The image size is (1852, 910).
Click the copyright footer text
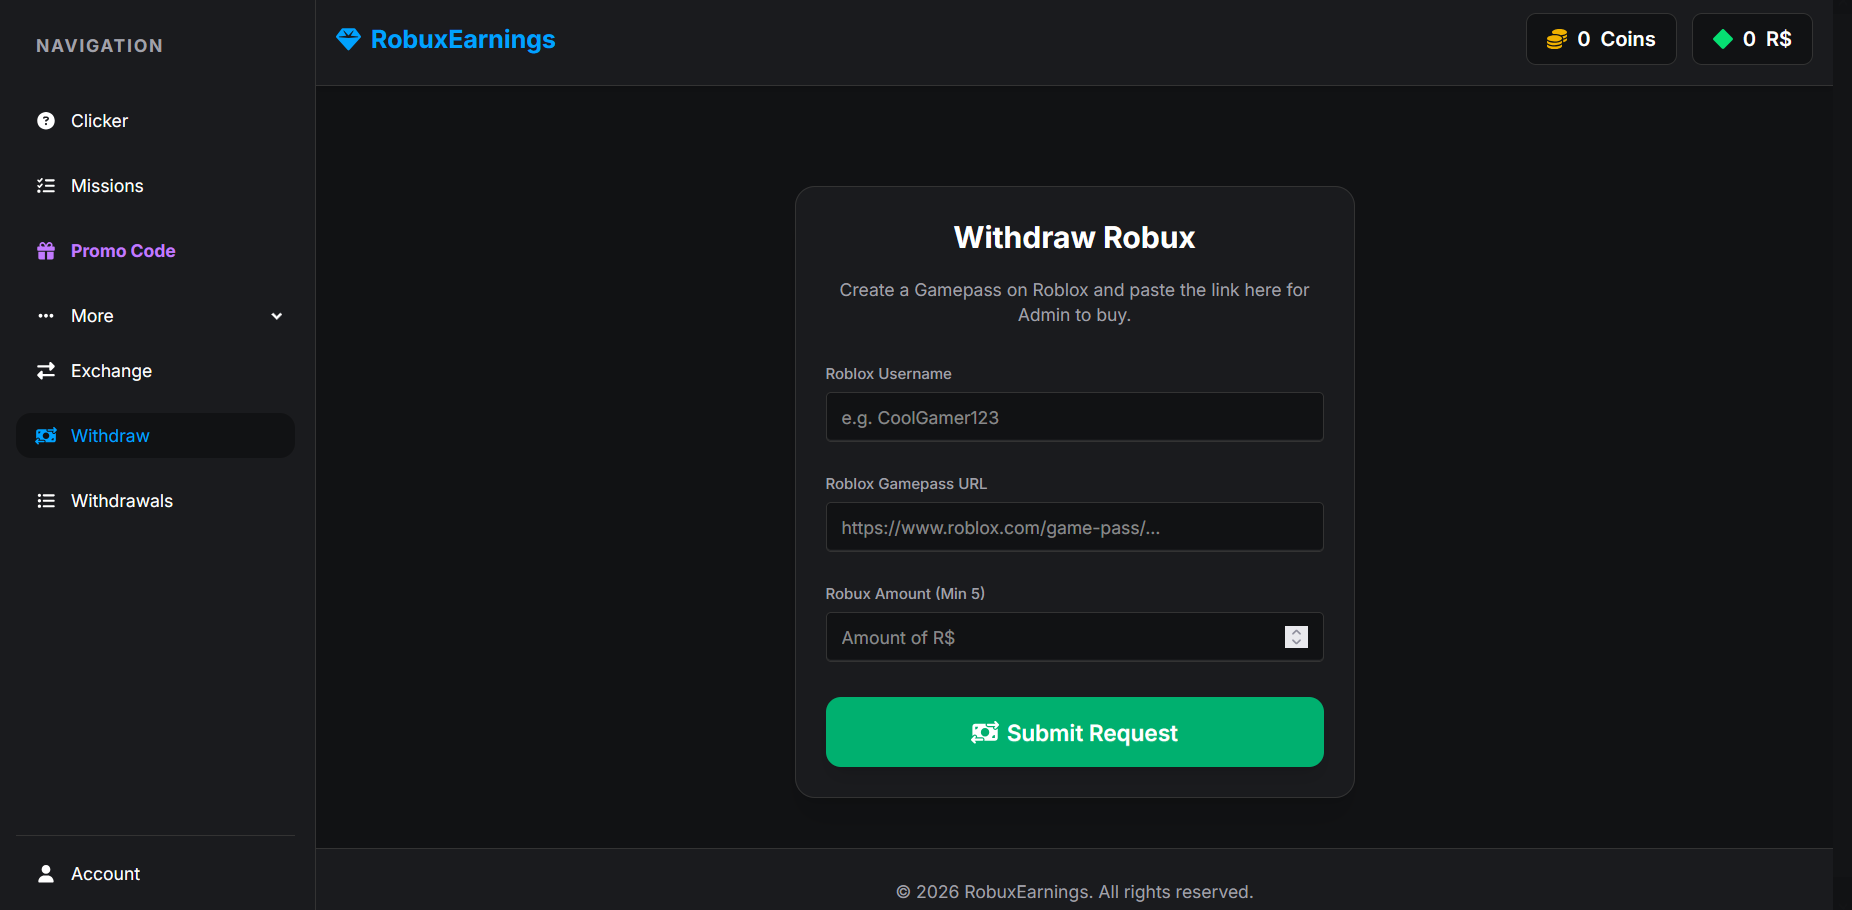[1075, 892]
